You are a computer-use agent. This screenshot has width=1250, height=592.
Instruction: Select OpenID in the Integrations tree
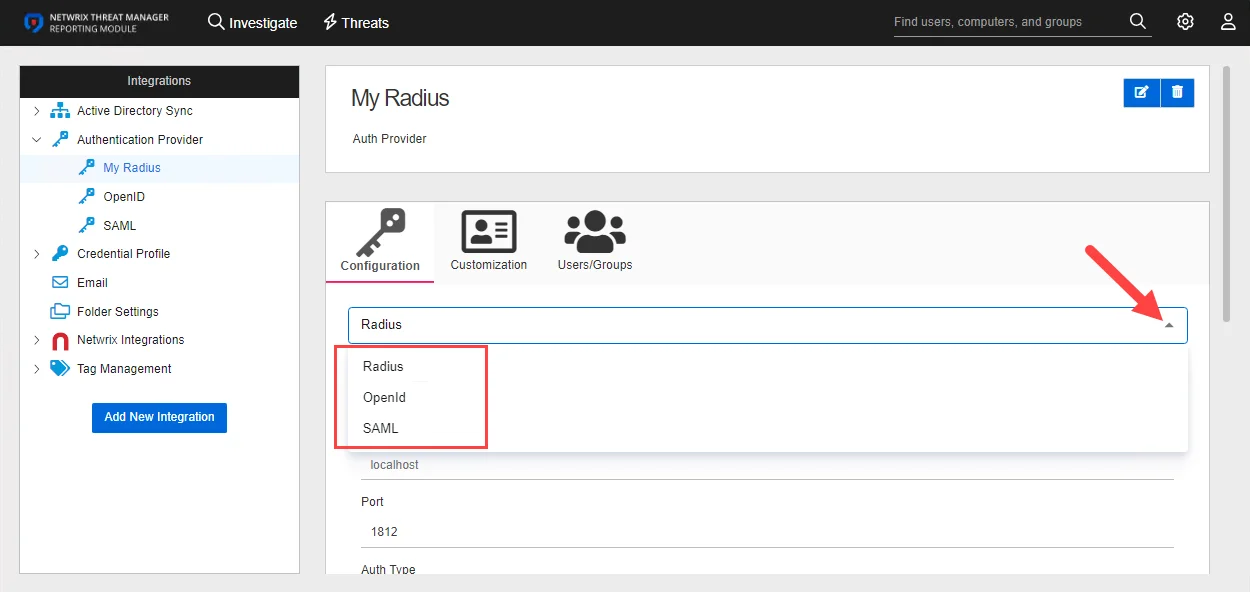124,197
